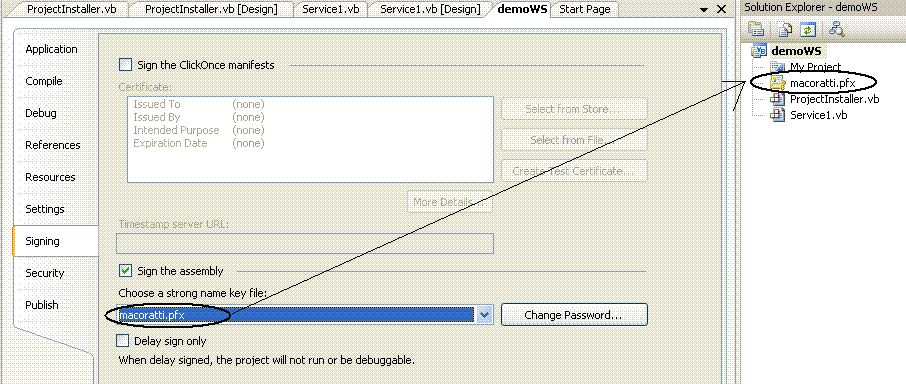Click the demoWS VB project icon
906x384 pixels.
tap(759, 51)
